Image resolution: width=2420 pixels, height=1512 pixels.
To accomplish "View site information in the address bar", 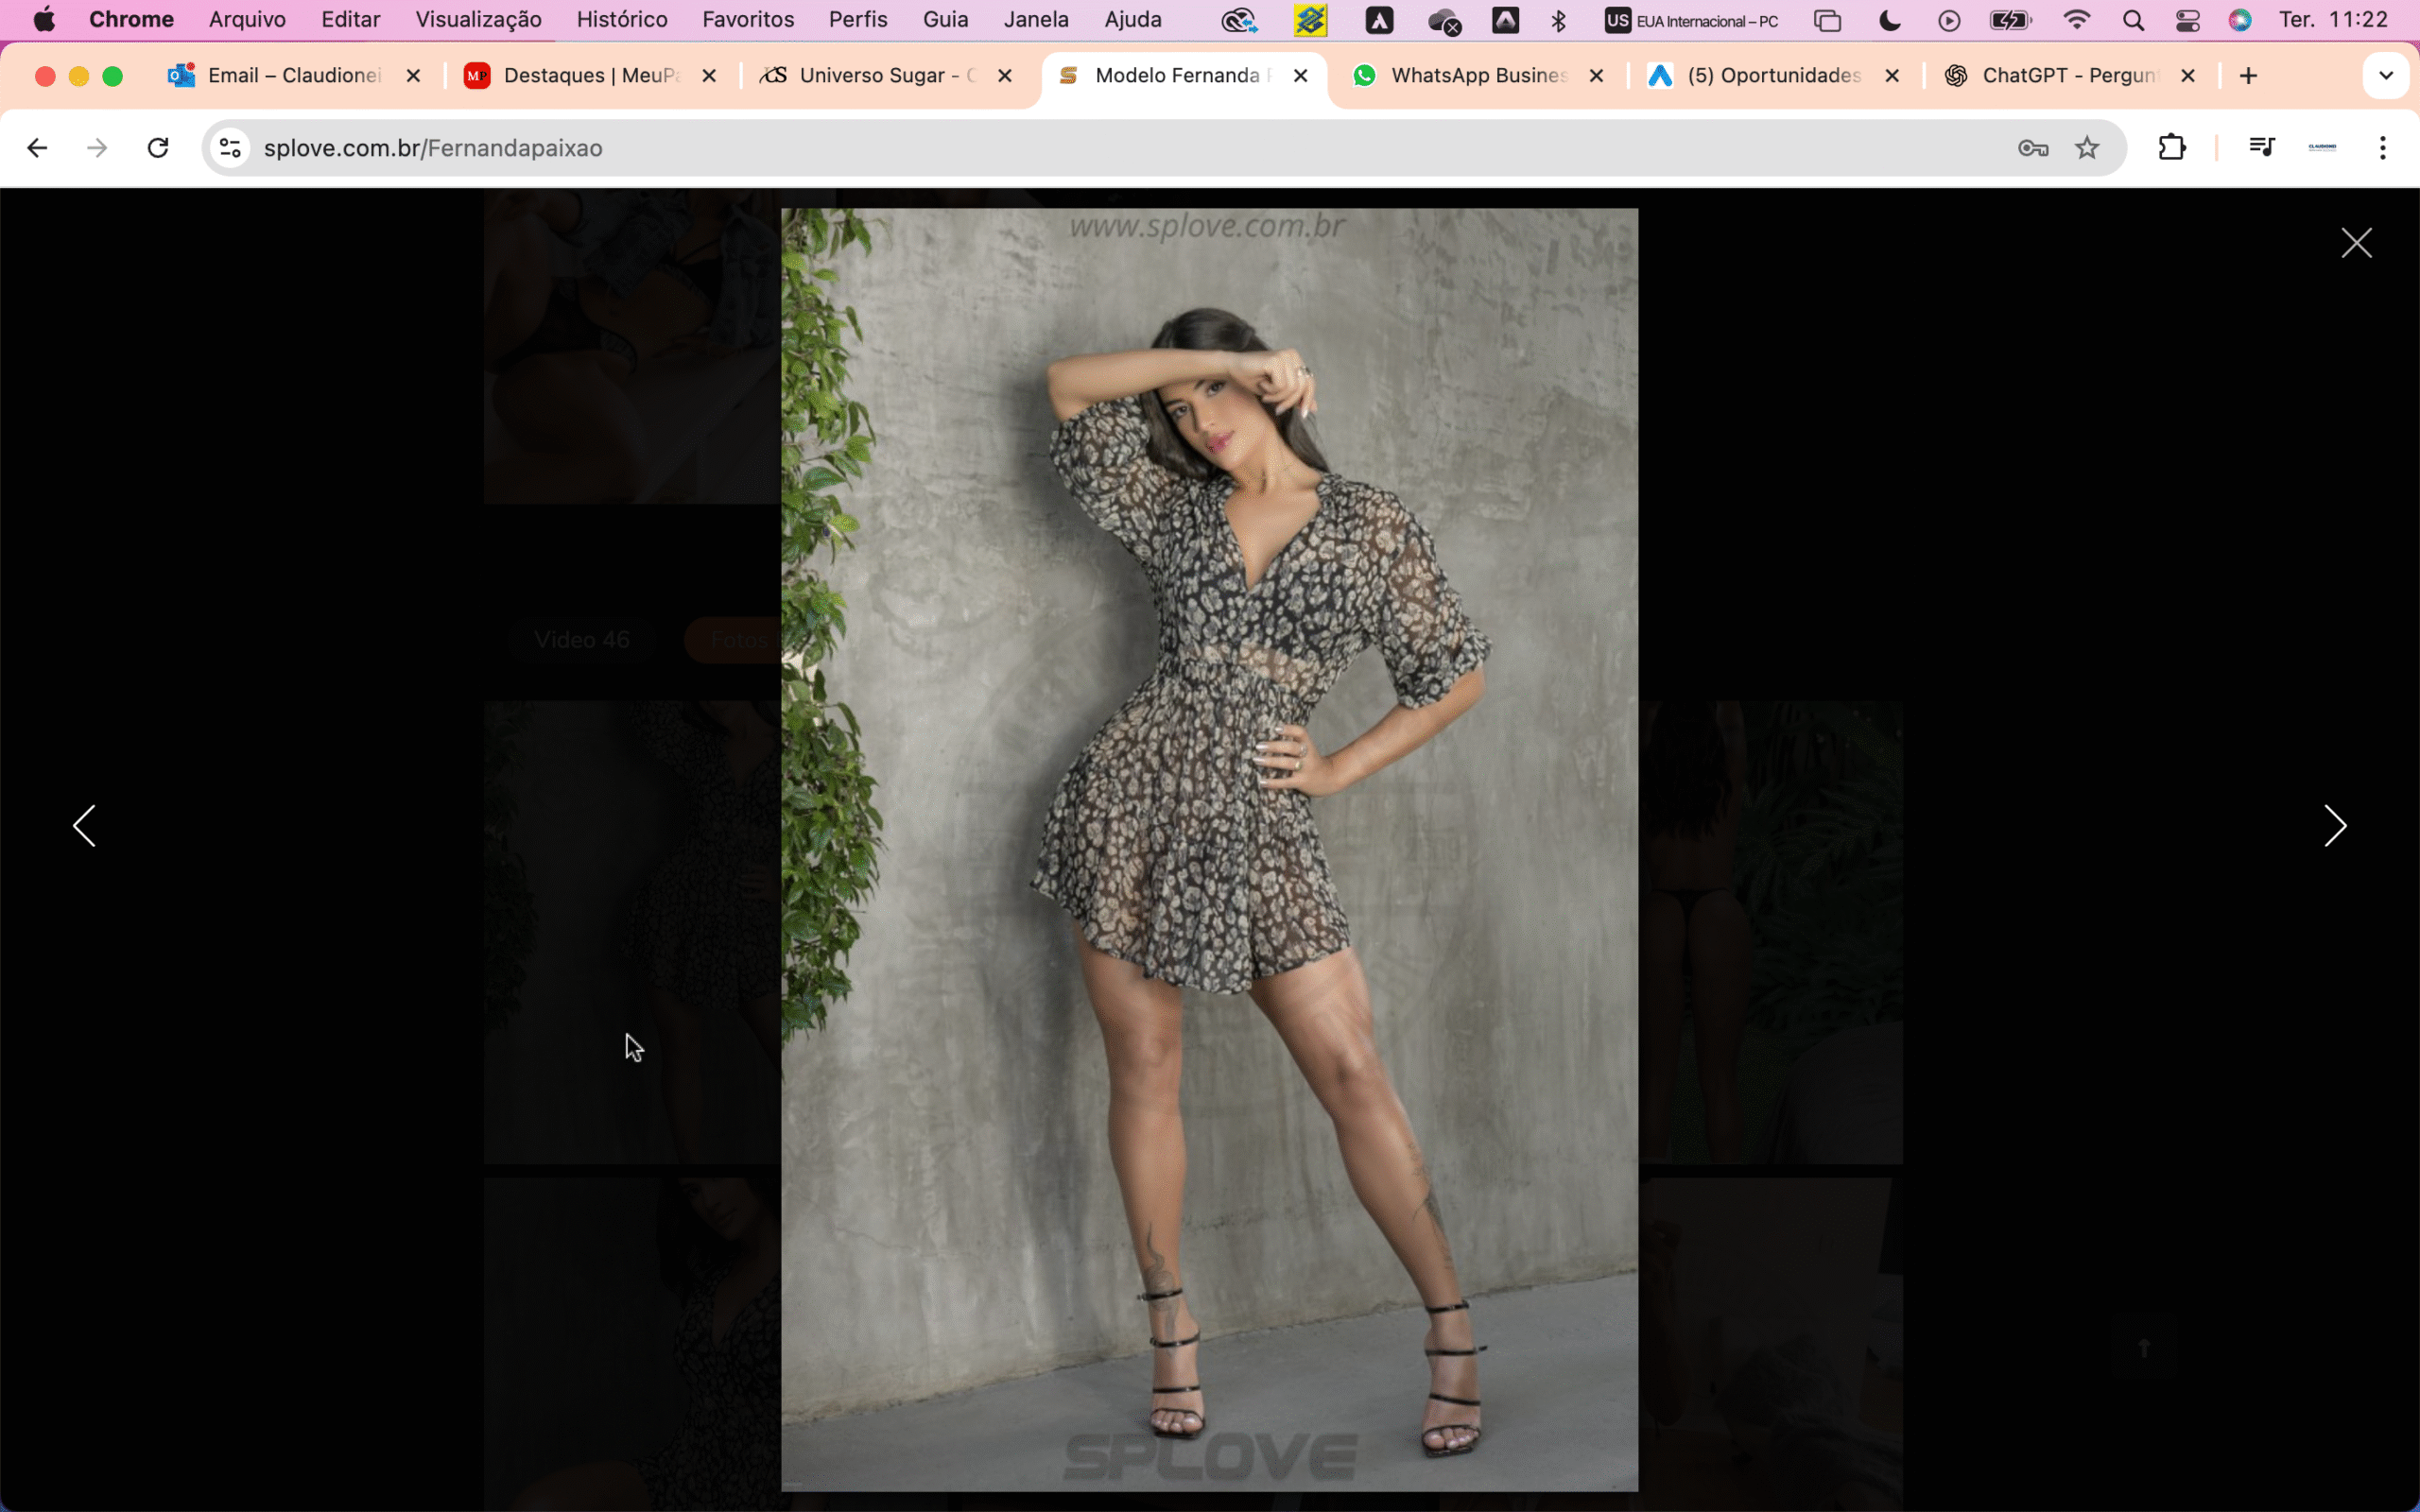I will click(231, 148).
